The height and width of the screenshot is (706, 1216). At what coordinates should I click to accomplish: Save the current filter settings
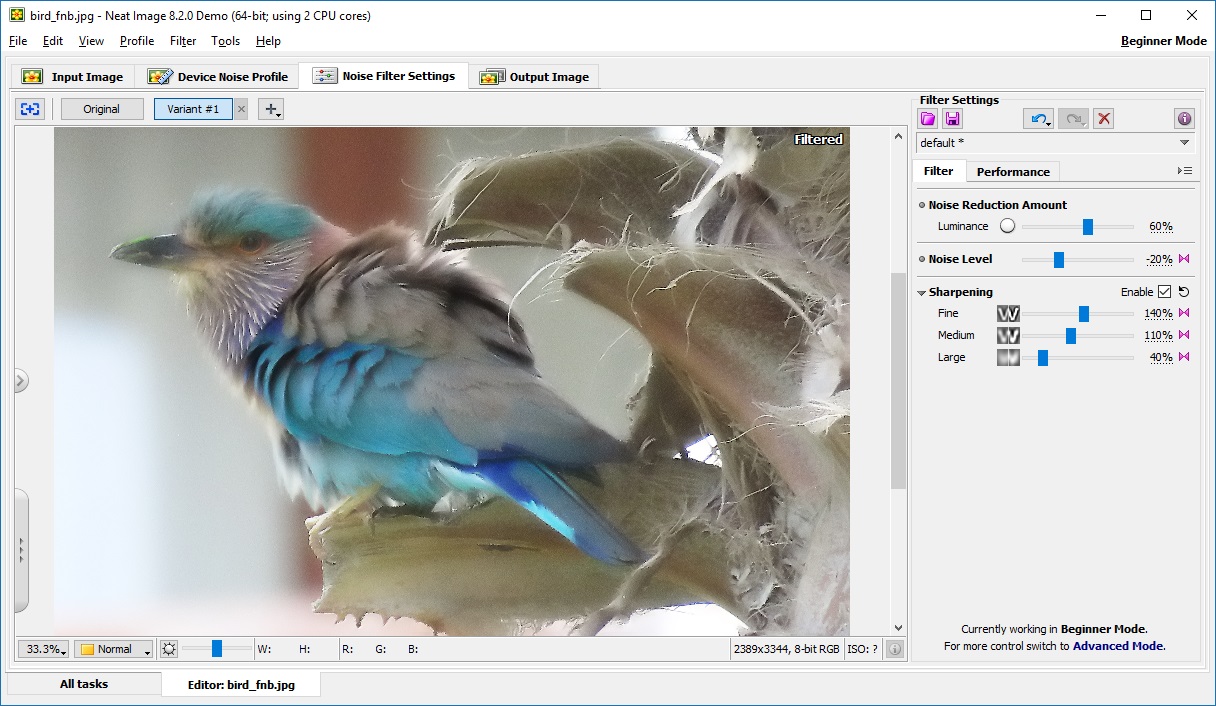pyautogui.click(x=951, y=118)
